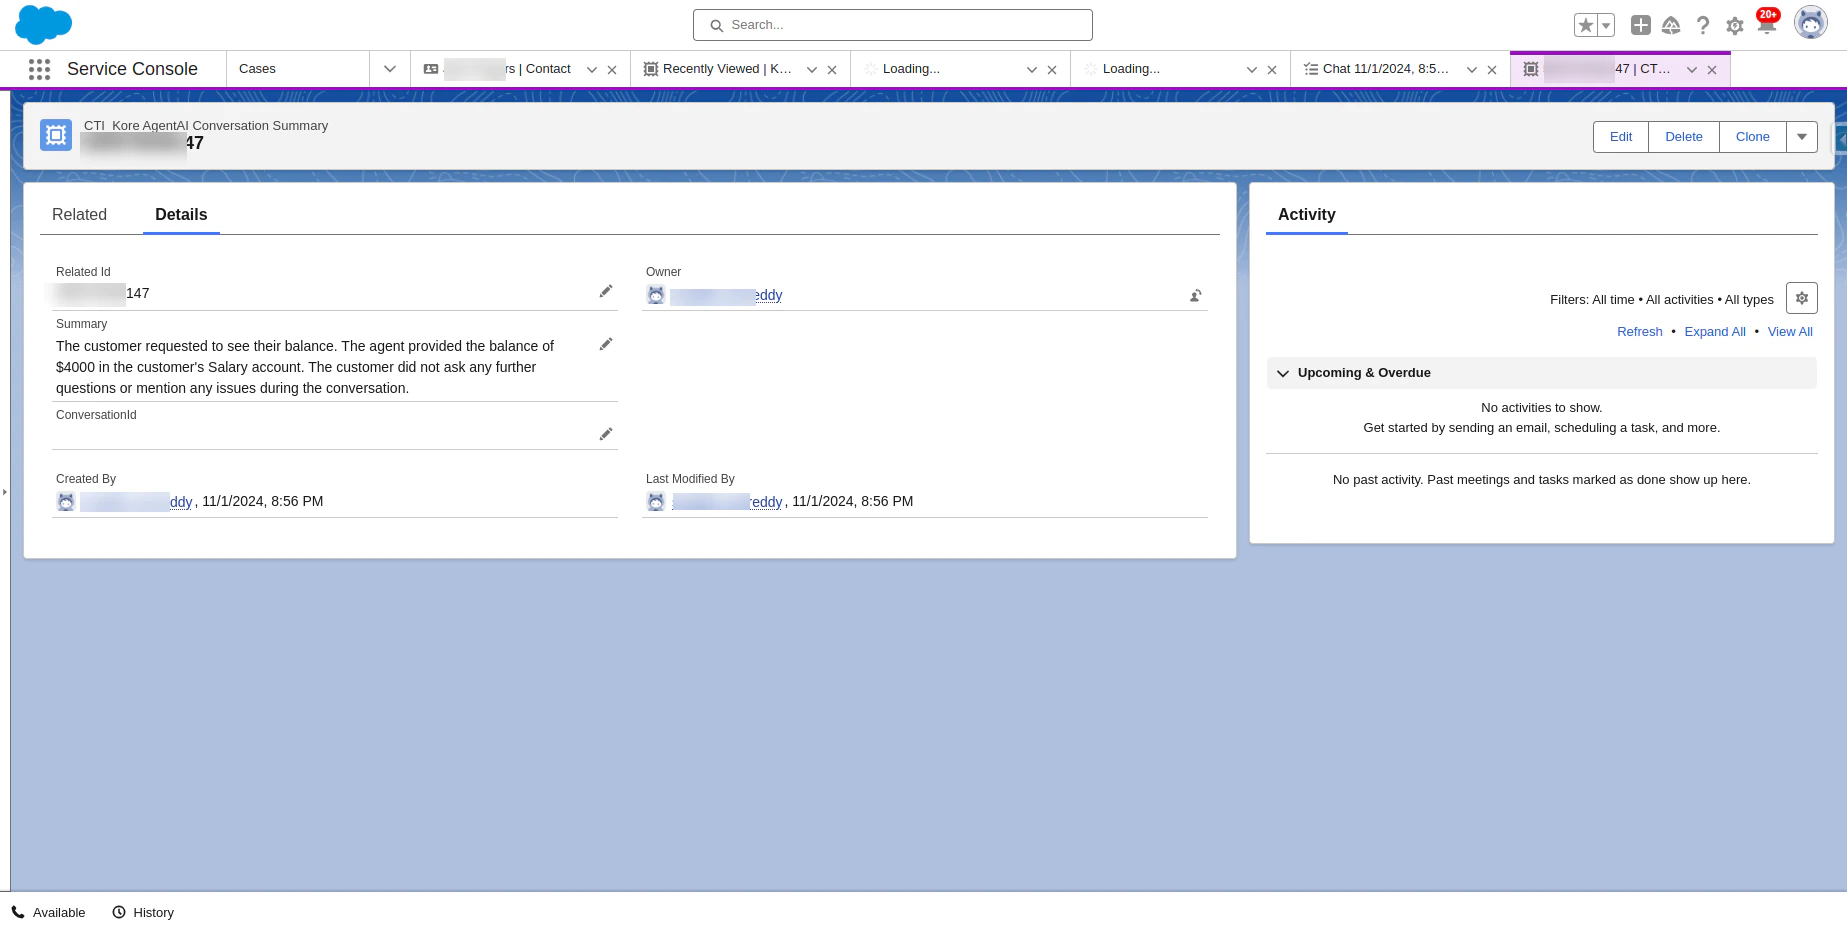Select the Activity tab

pyautogui.click(x=1306, y=215)
